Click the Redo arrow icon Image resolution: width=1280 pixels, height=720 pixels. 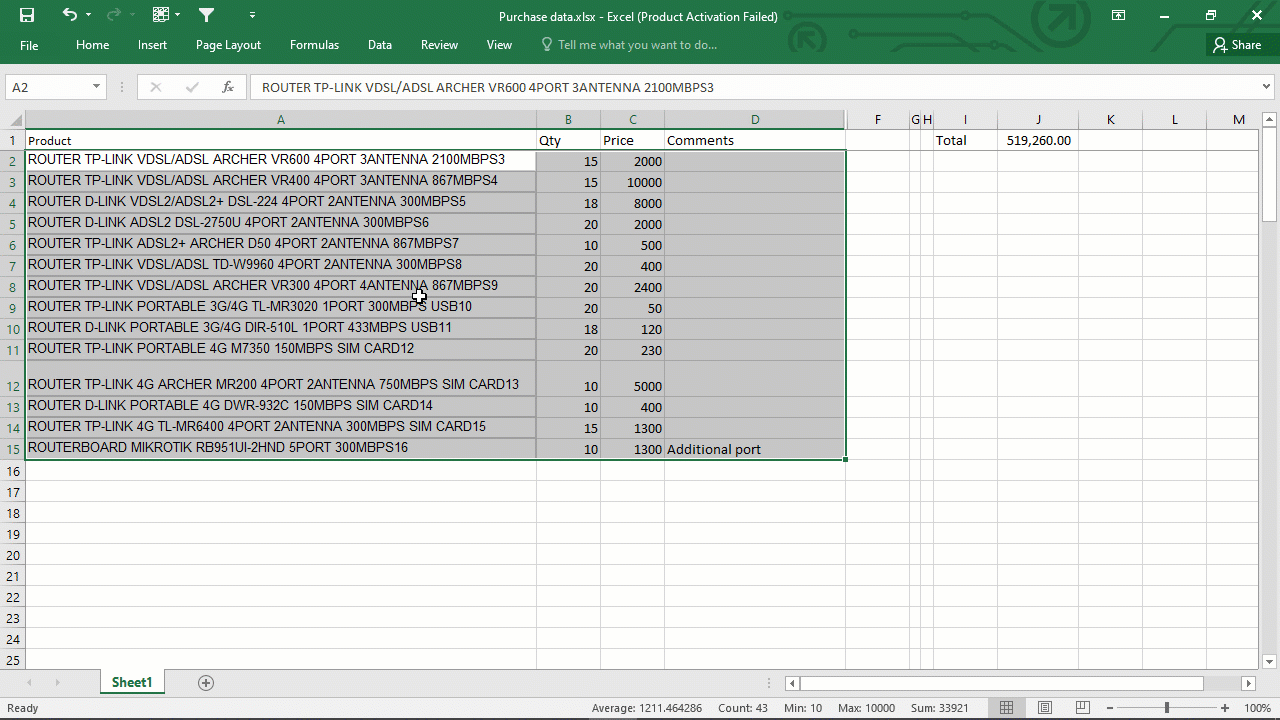tap(113, 15)
